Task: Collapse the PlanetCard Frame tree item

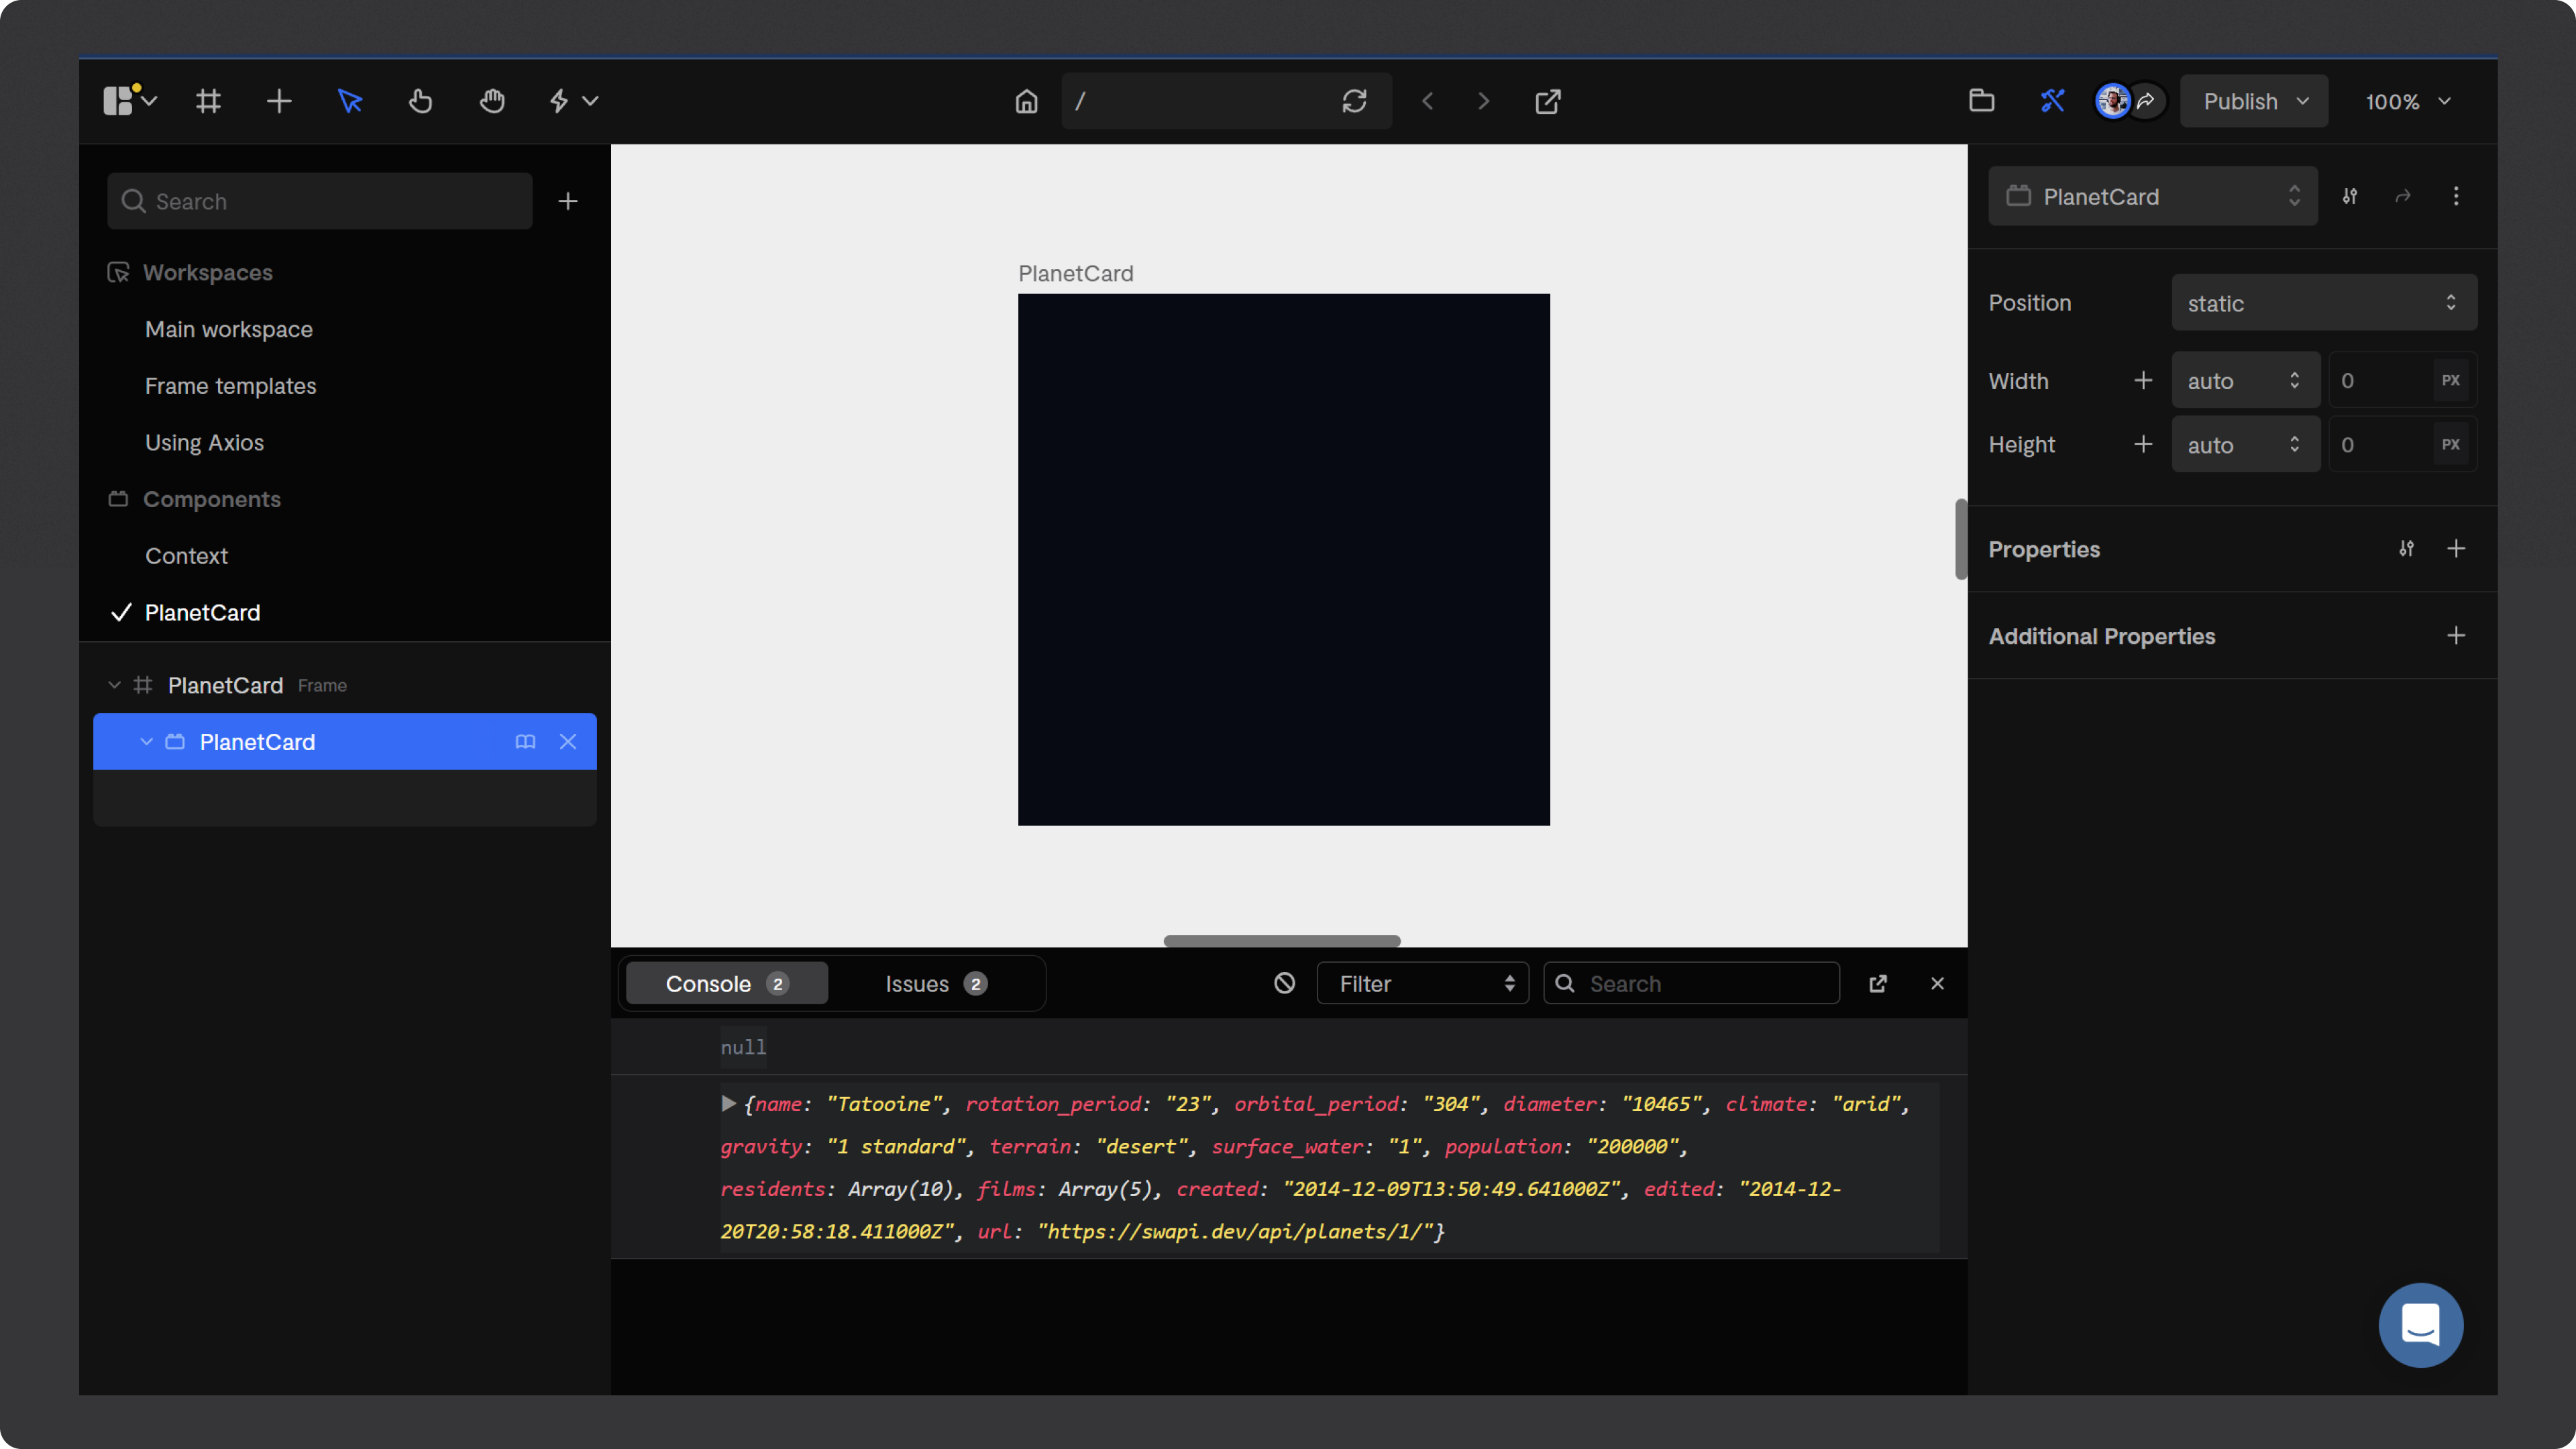Action: [114, 685]
